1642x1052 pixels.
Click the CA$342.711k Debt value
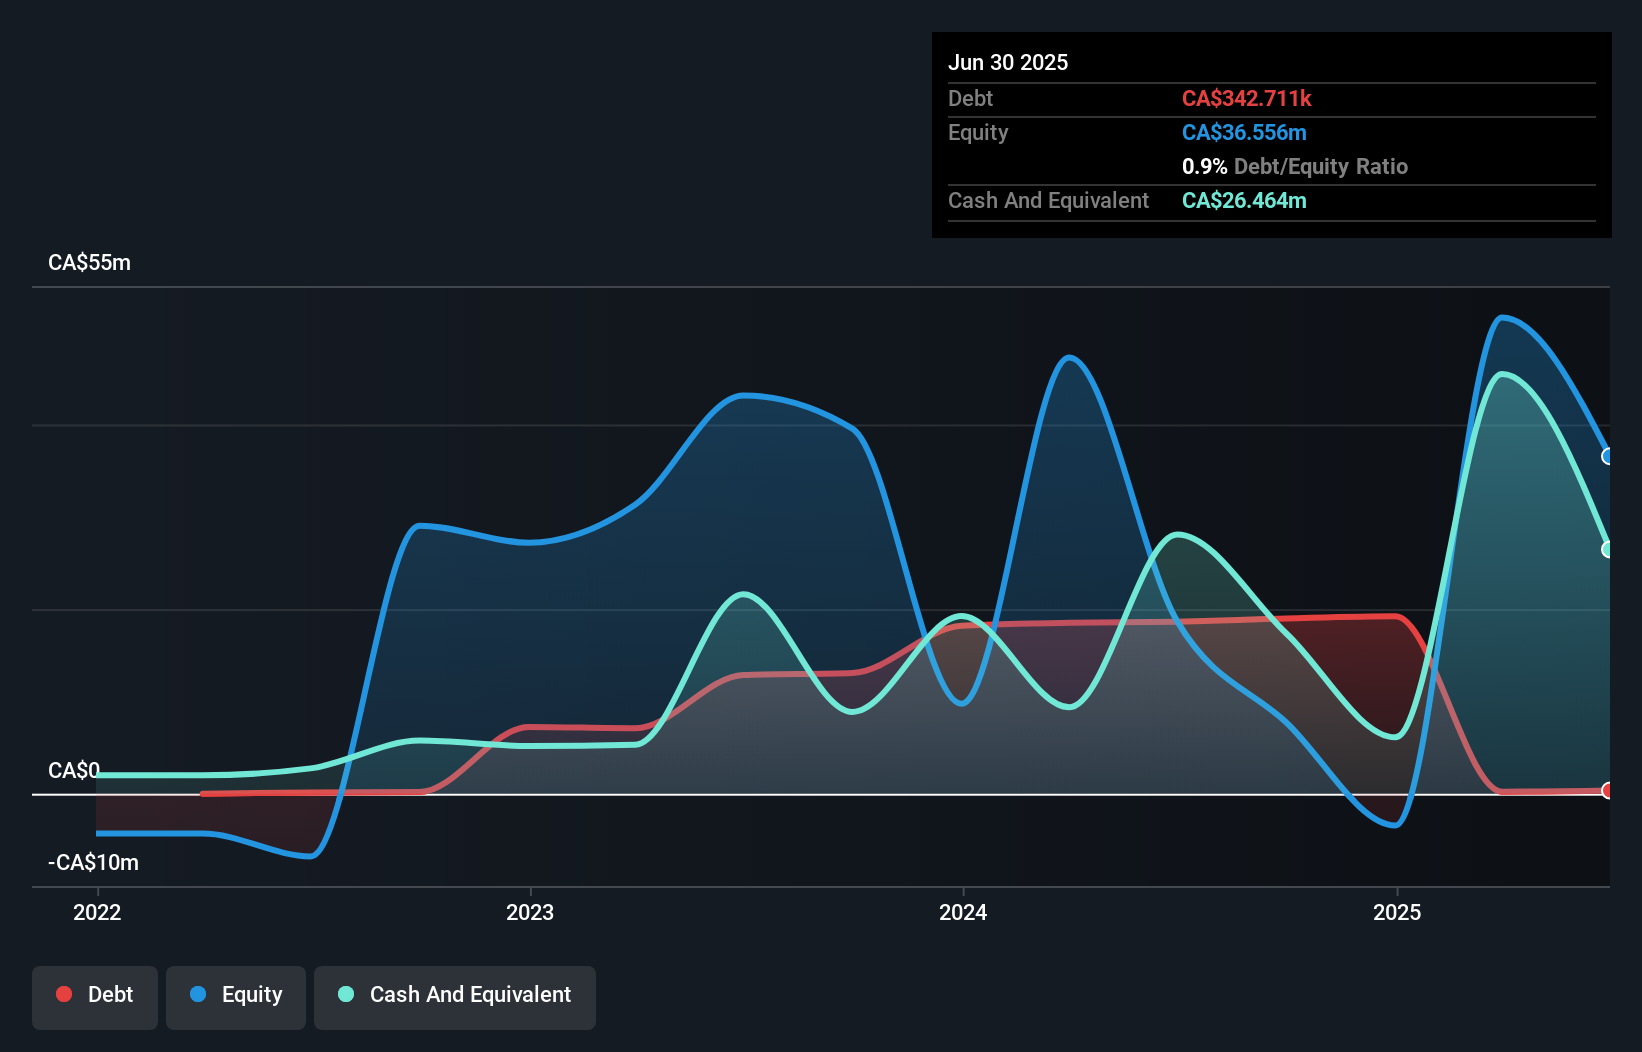pos(1248,98)
